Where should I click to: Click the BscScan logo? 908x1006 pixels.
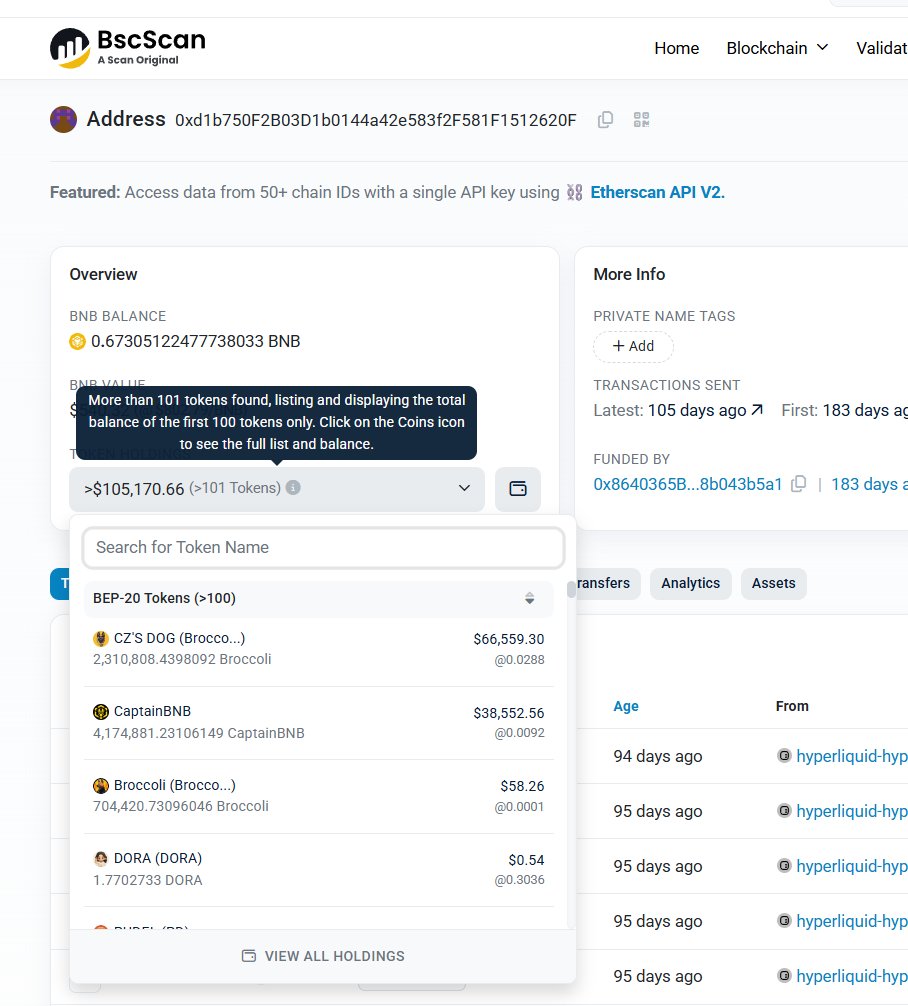click(x=127, y=47)
